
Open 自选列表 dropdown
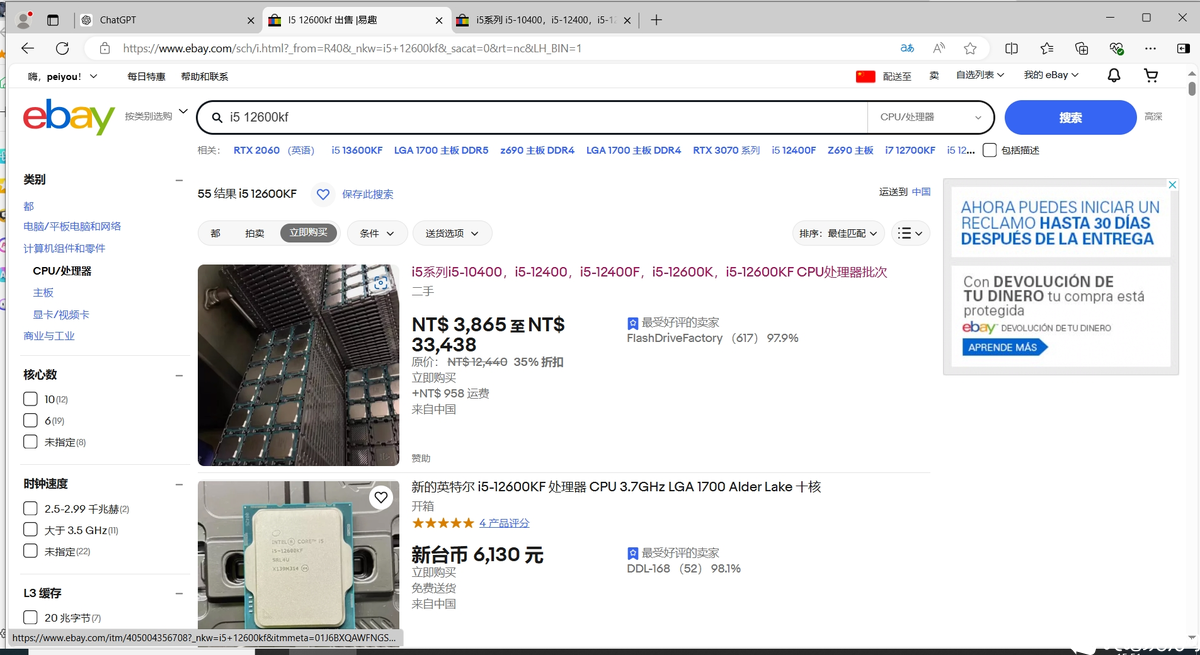tap(980, 76)
